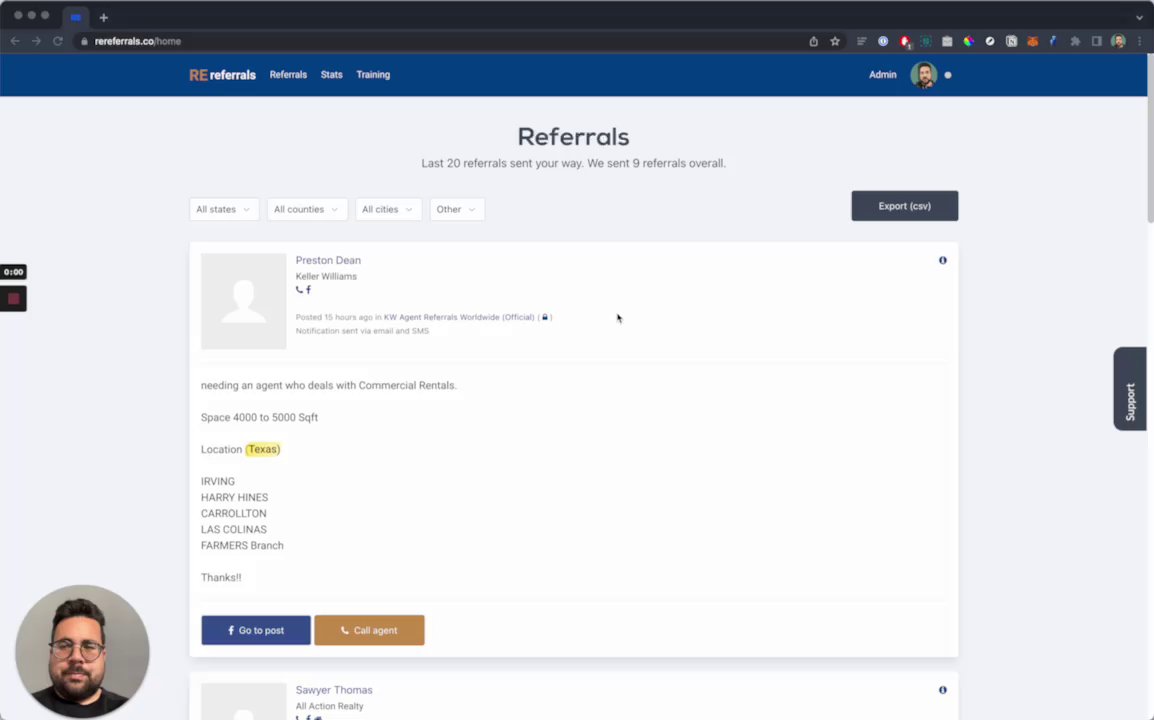Click the compass extension icon
1154x720 pixels.
(990, 41)
